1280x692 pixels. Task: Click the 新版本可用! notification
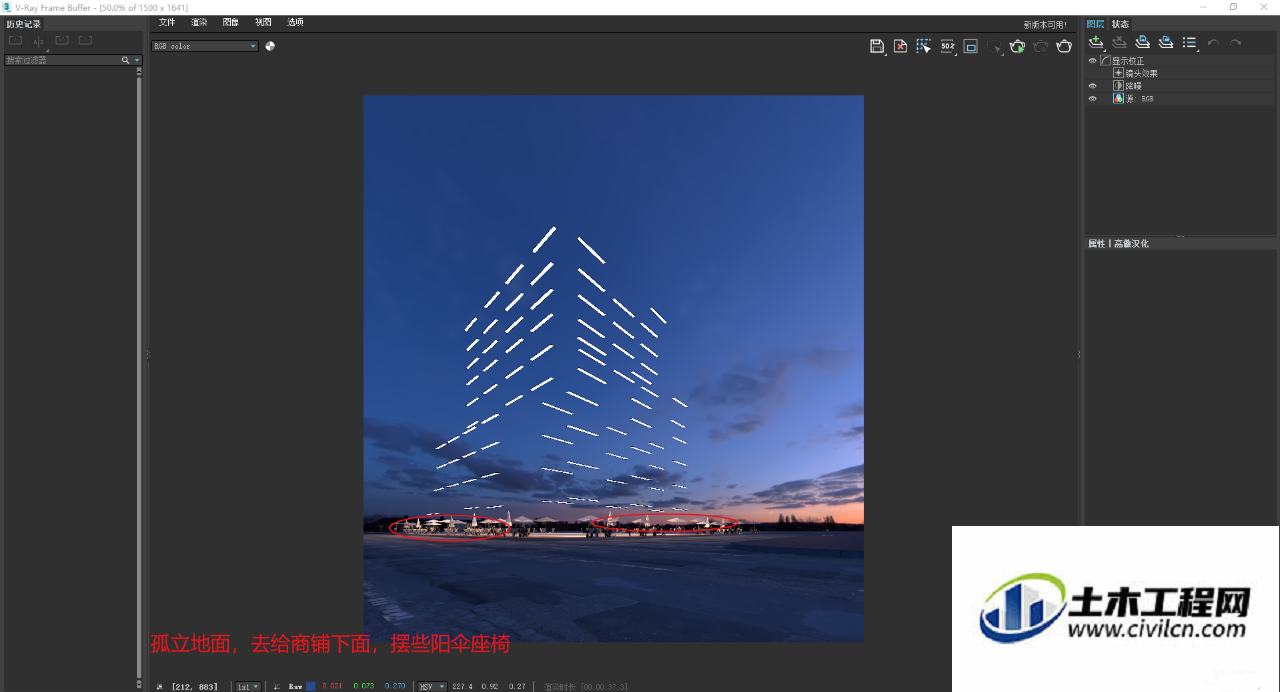click(x=1045, y=24)
